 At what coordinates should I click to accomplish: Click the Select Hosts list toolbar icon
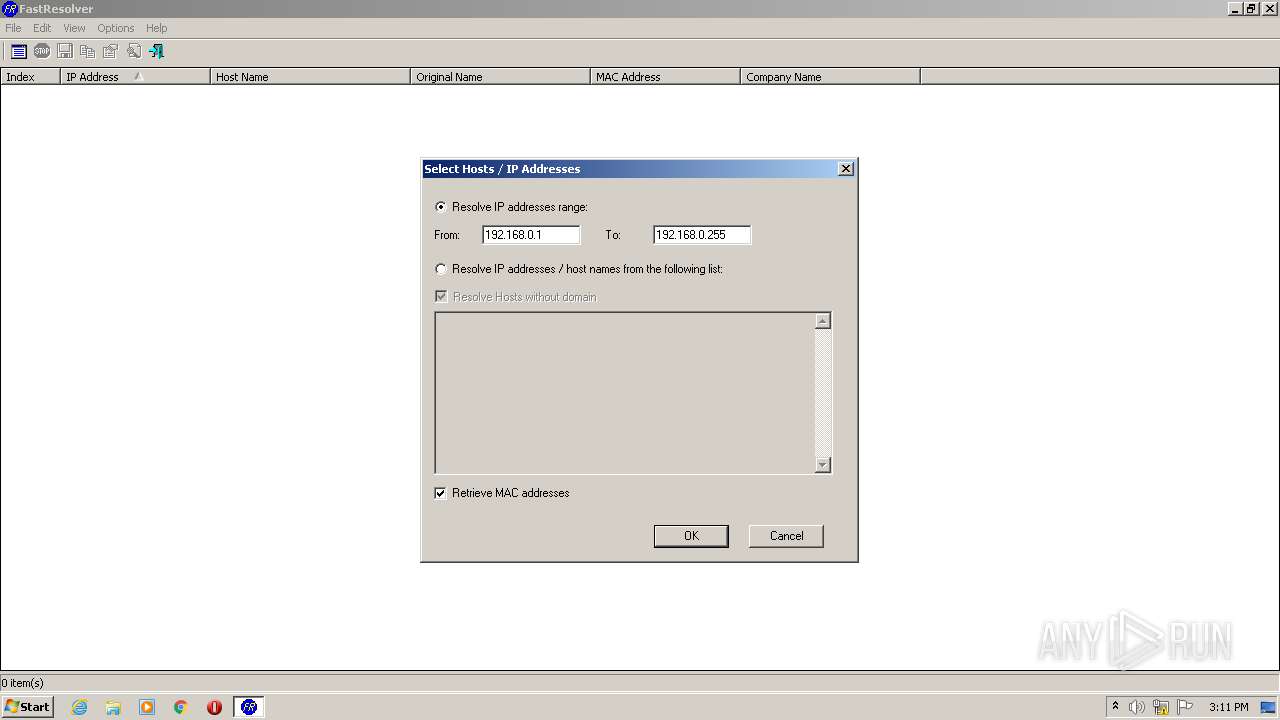pyautogui.click(x=19, y=51)
